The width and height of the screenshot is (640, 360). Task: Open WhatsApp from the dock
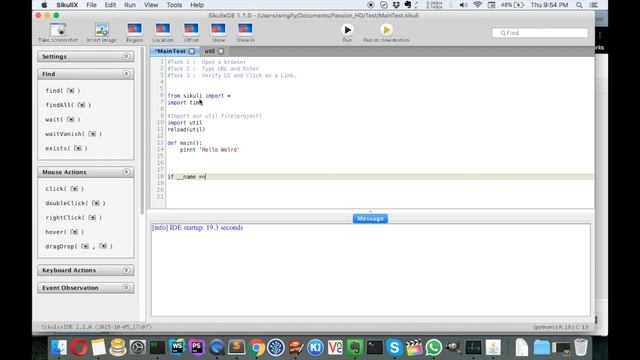[433, 348]
